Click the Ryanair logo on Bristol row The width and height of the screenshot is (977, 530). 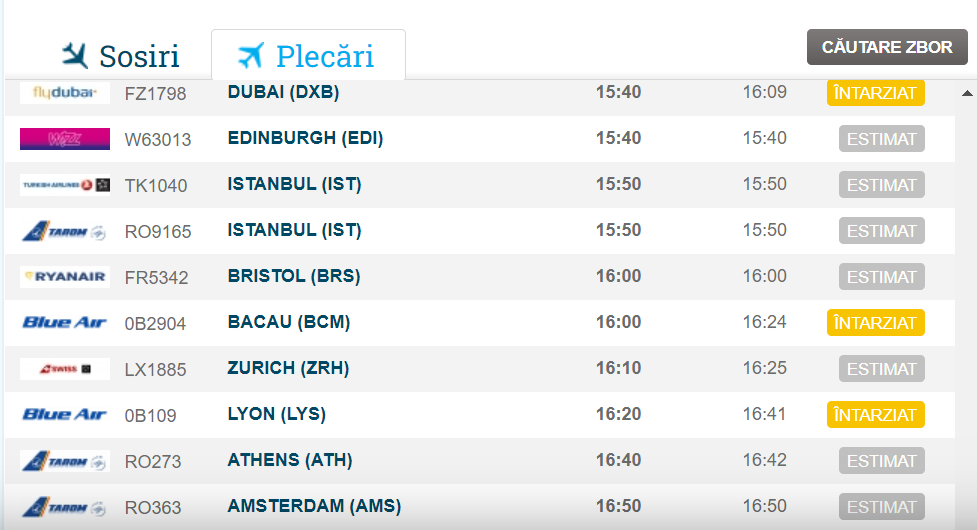coord(65,277)
